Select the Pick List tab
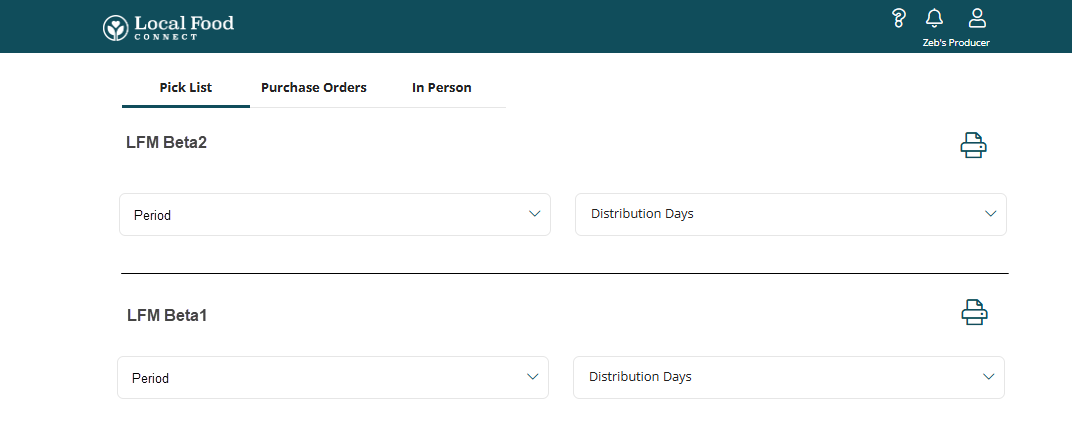 pyautogui.click(x=186, y=88)
